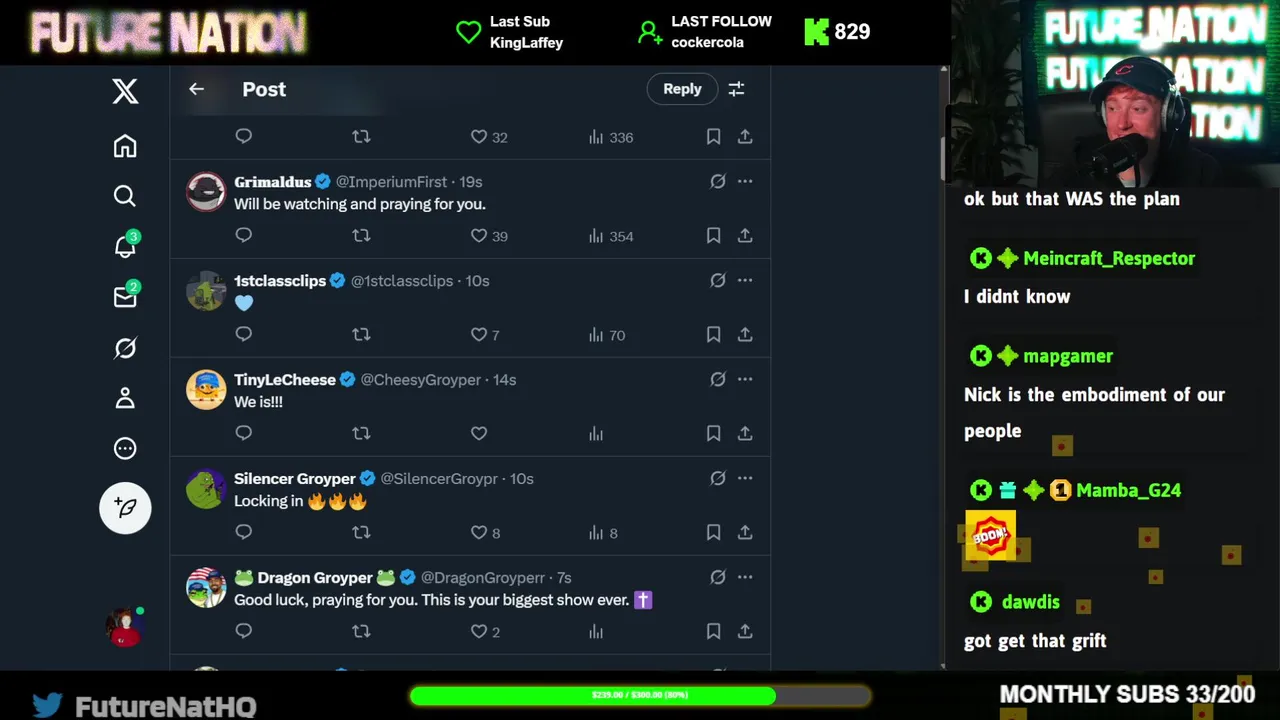Screen dimensions: 1280x720
Task: Open the X logo home tab
Action: [125, 92]
